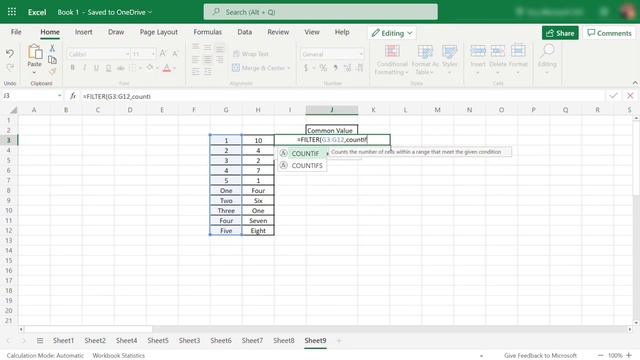Click the font color A swatch
This screenshot has width=640, height=360.
[167, 68]
